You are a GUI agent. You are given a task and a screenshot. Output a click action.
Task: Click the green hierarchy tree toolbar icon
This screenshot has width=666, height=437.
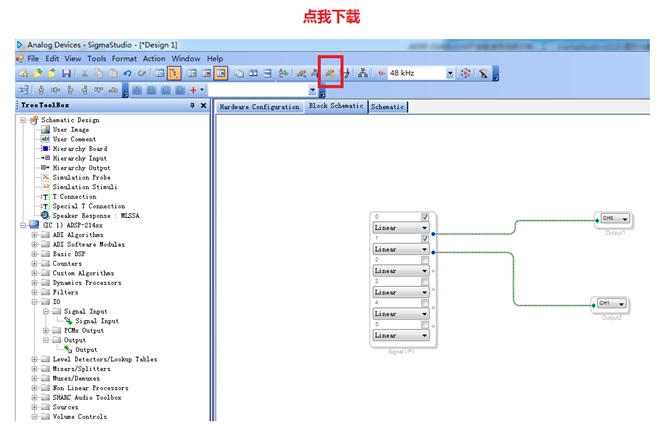coord(363,73)
